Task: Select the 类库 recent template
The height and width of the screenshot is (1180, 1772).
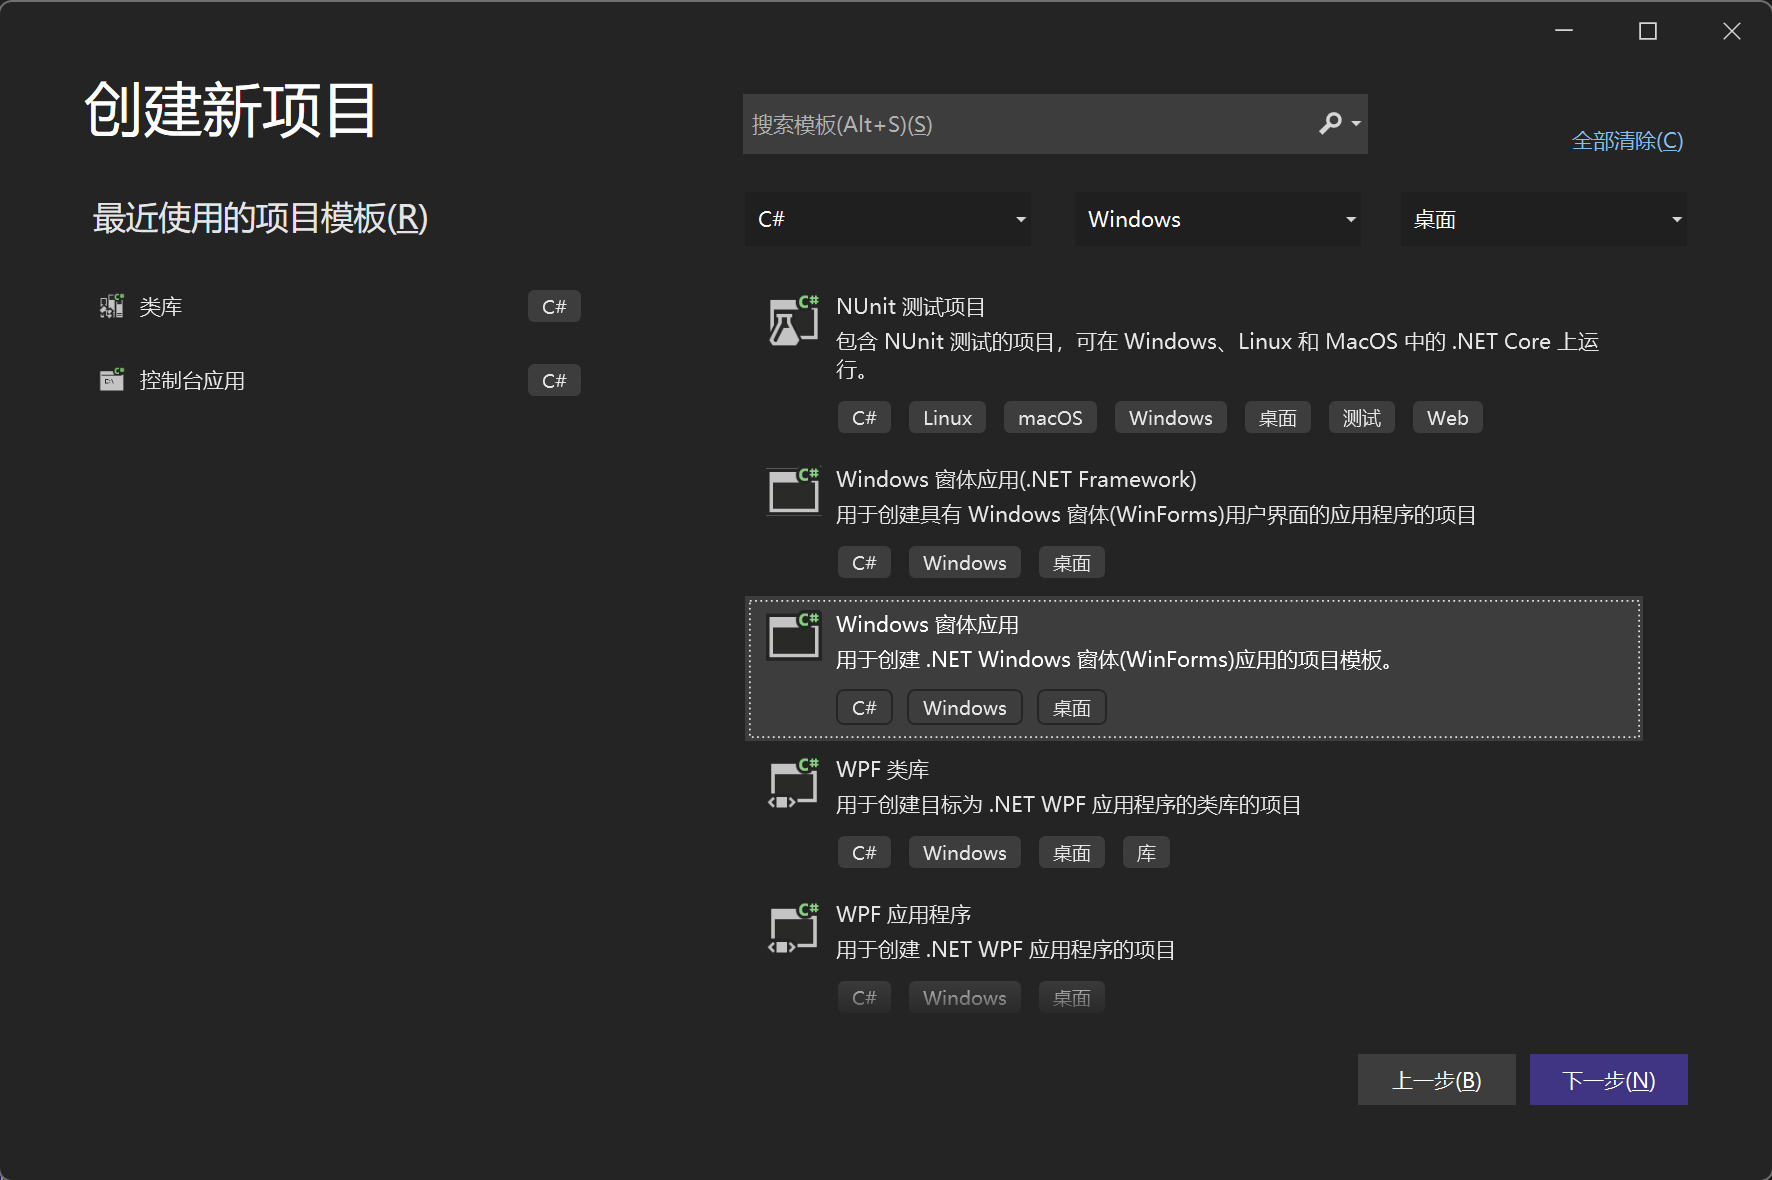Action: pos(161,307)
